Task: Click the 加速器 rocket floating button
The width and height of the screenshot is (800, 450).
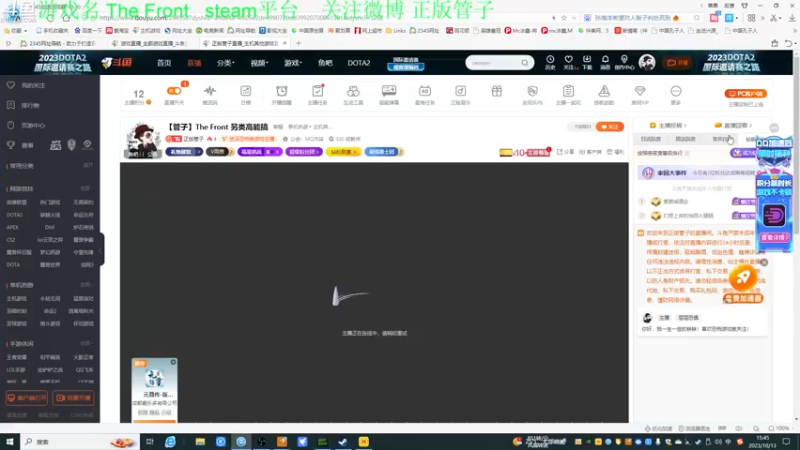Action: click(743, 285)
